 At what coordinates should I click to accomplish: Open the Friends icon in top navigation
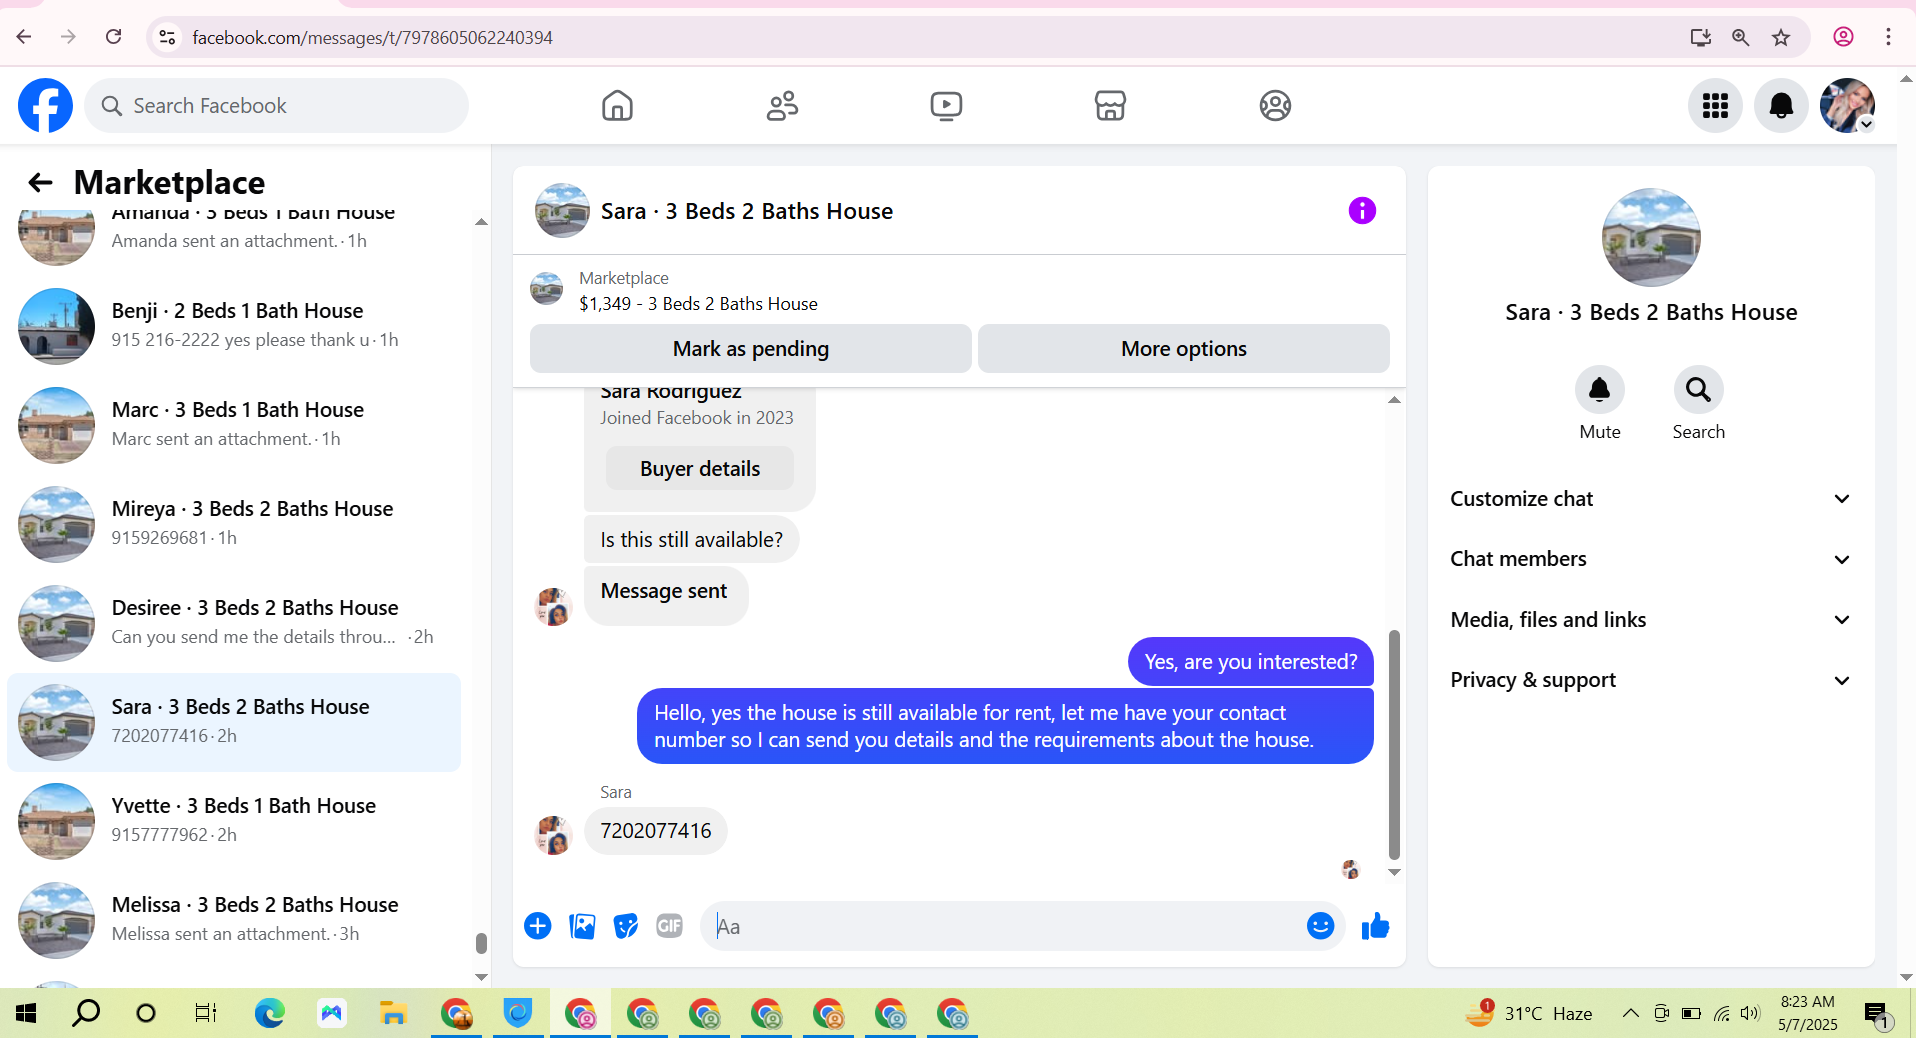782,105
